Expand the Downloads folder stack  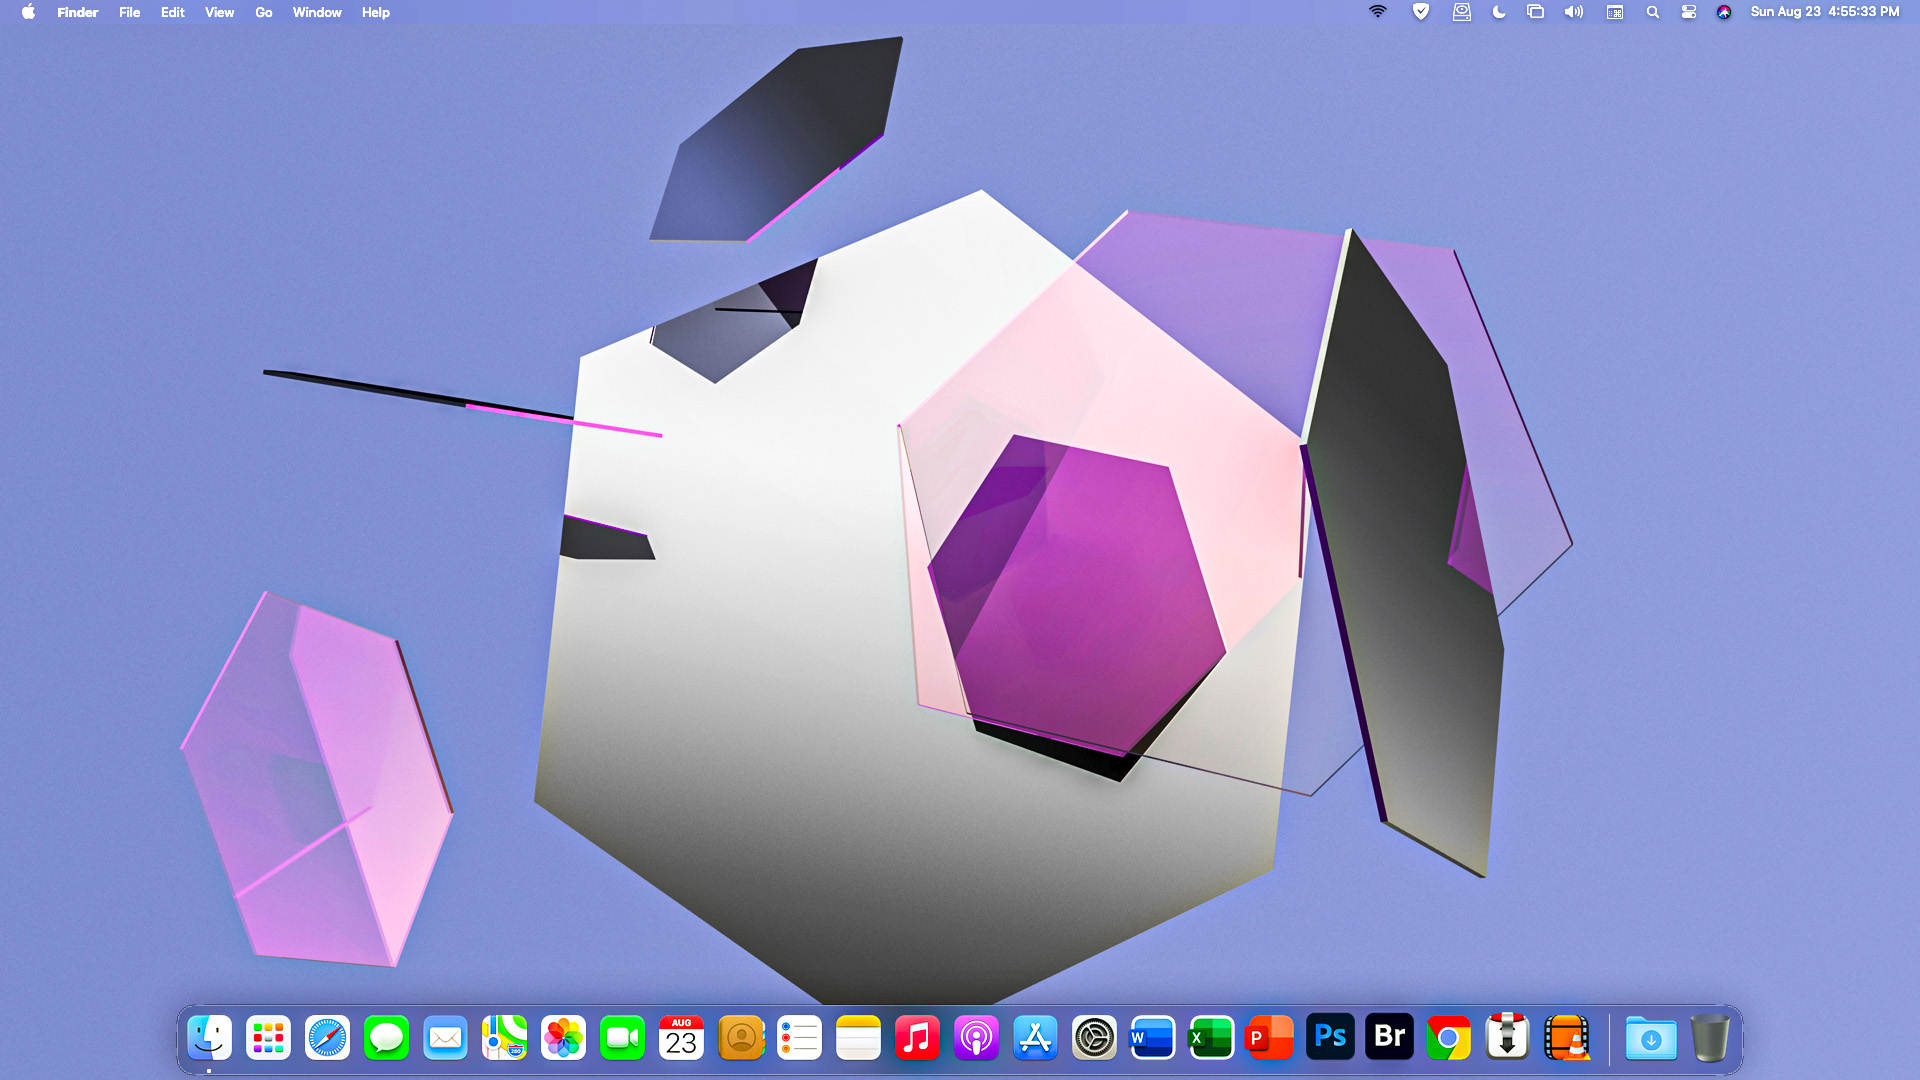click(x=1651, y=1038)
